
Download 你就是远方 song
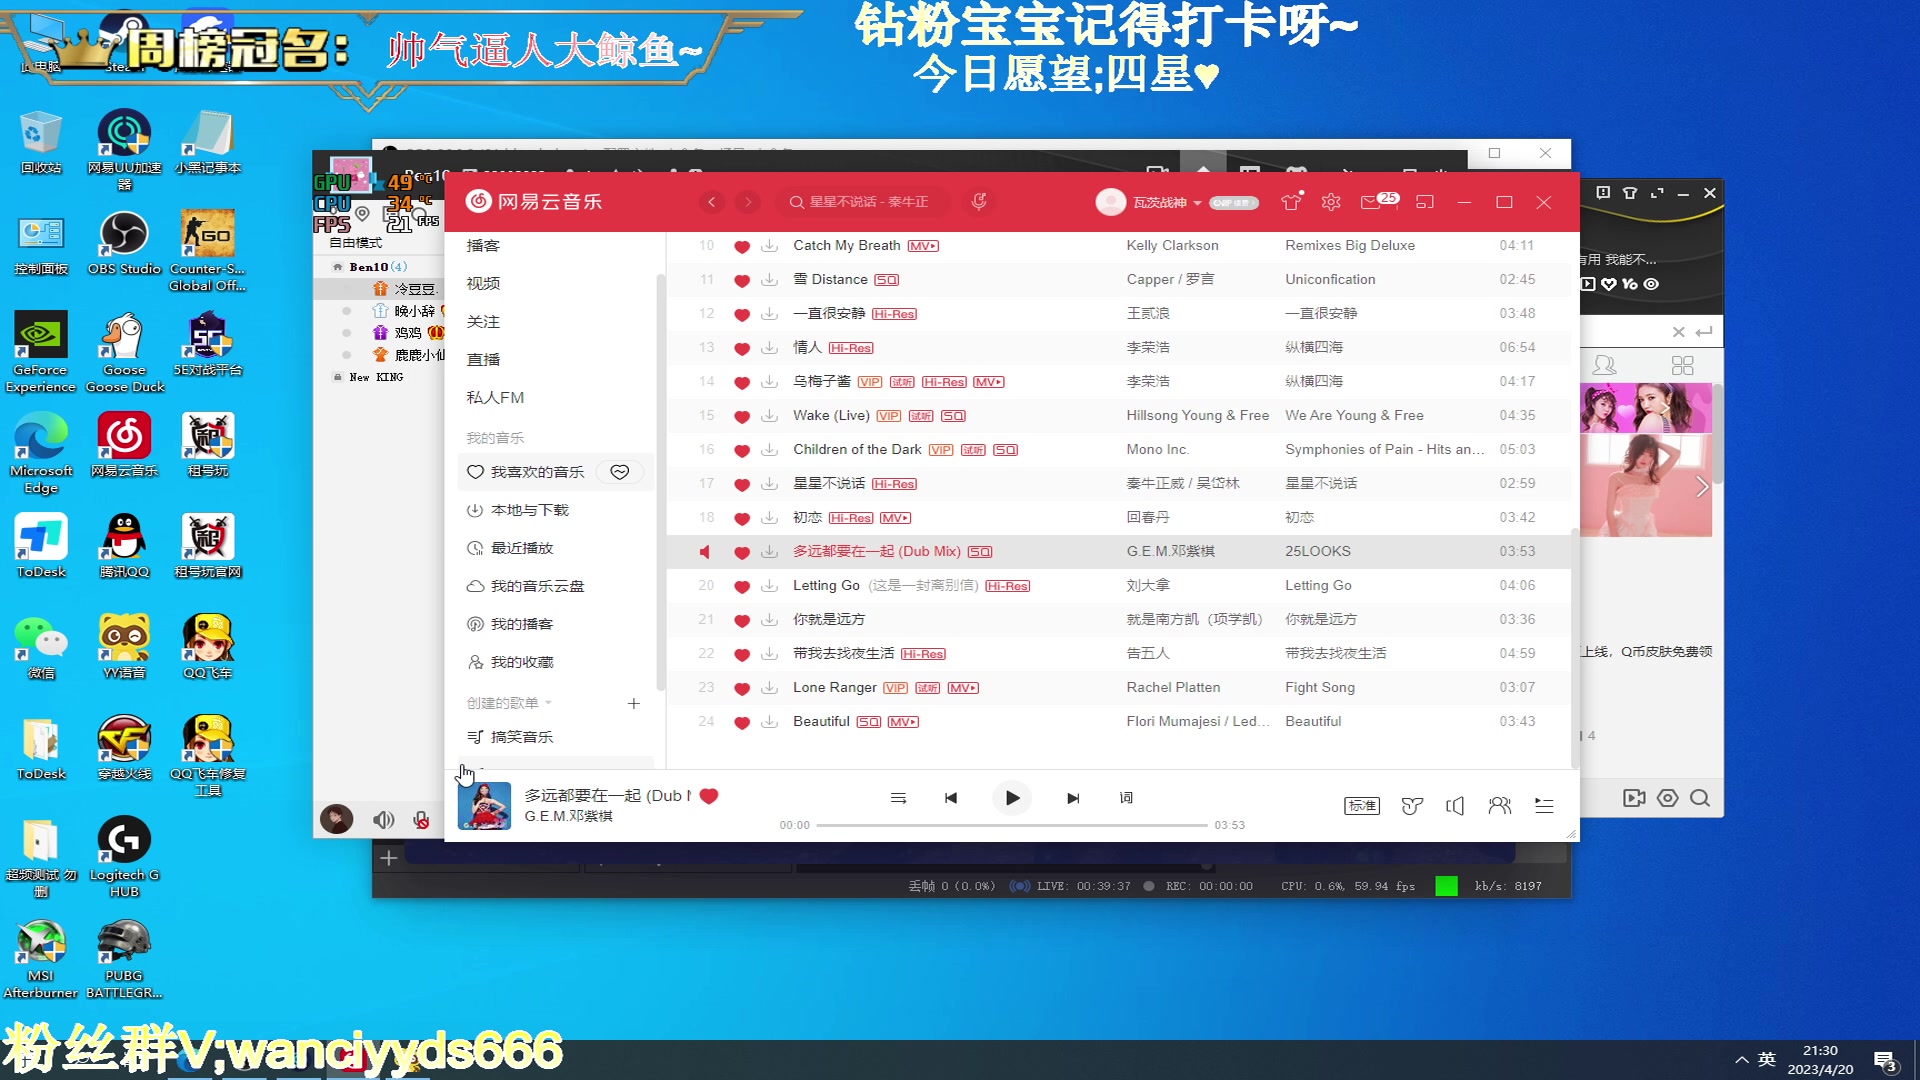(x=769, y=620)
